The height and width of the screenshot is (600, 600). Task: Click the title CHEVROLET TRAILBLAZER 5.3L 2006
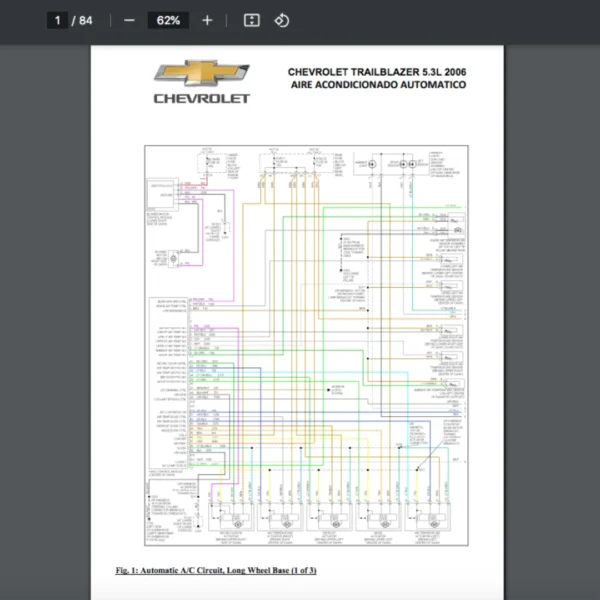click(x=376, y=72)
